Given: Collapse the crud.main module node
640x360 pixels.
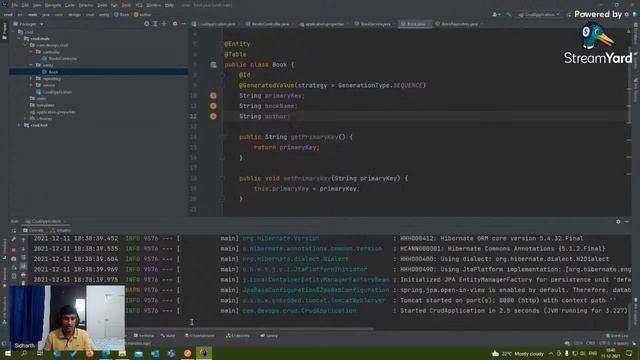Looking at the screenshot, I should click(19, 38).
